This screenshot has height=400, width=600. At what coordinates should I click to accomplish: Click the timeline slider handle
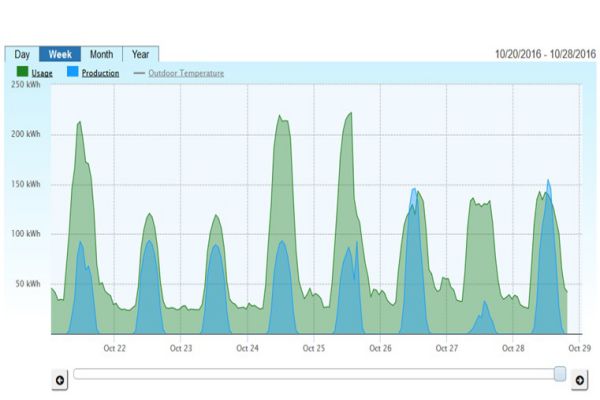tap(560, 374)
